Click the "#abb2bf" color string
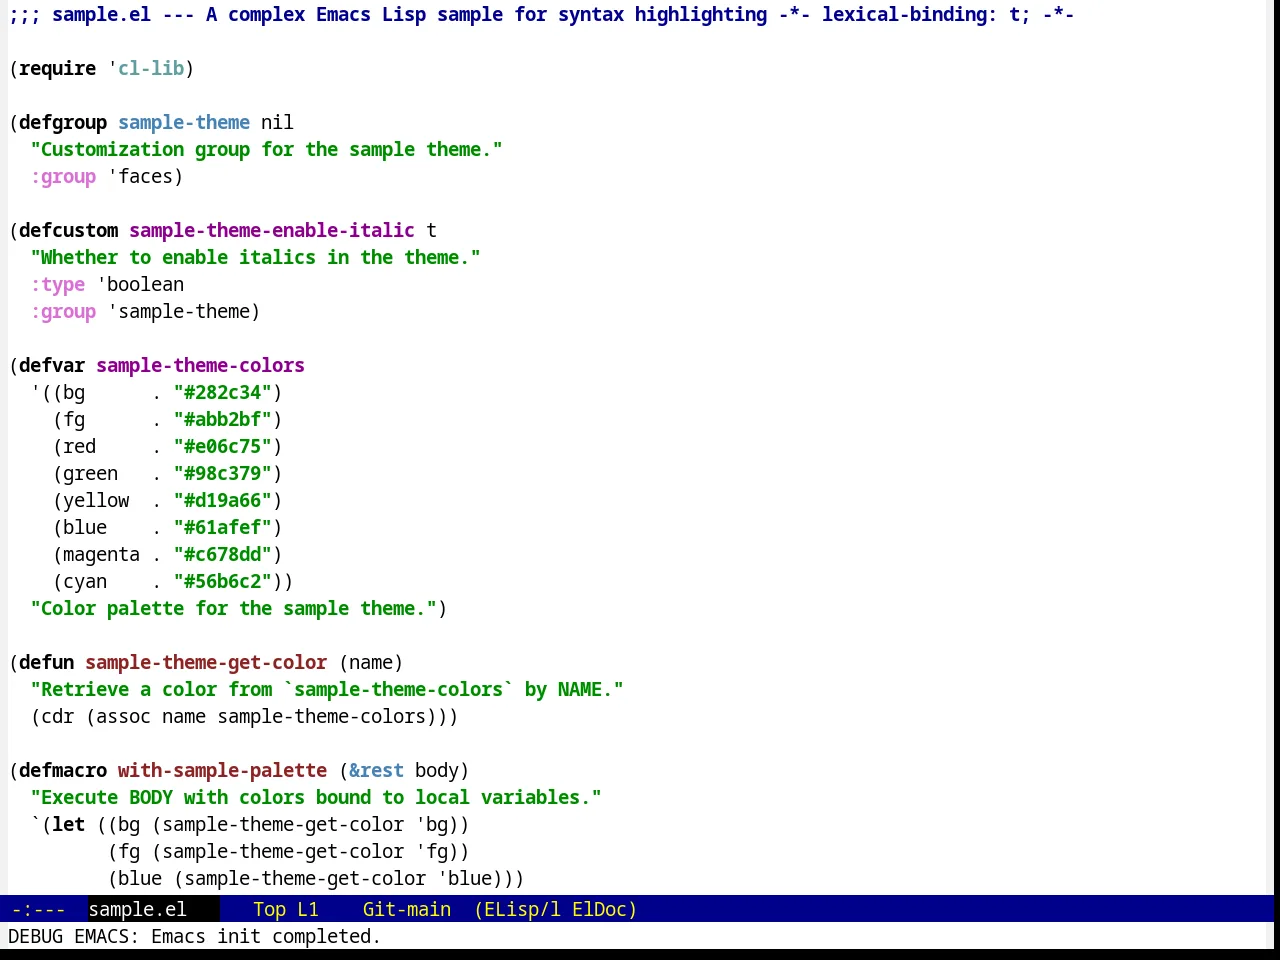Screen dimensions: 1280x960 pyautogui.click(x=222, y=419)
